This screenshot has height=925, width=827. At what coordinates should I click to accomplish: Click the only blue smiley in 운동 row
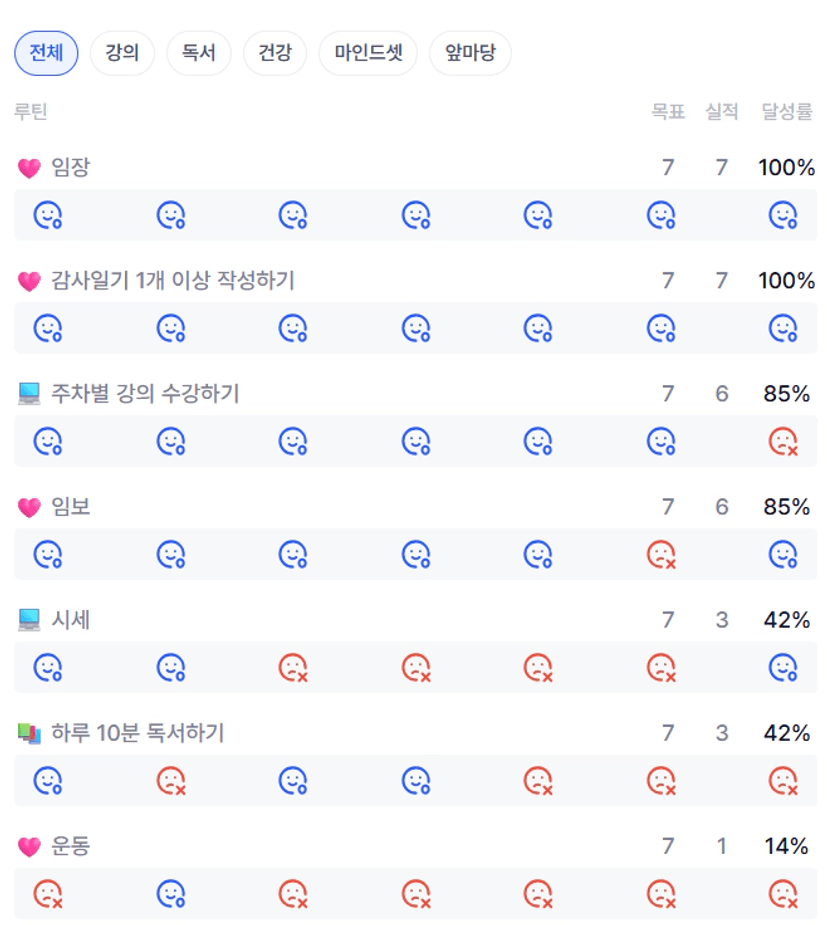(x=171, y=893)
